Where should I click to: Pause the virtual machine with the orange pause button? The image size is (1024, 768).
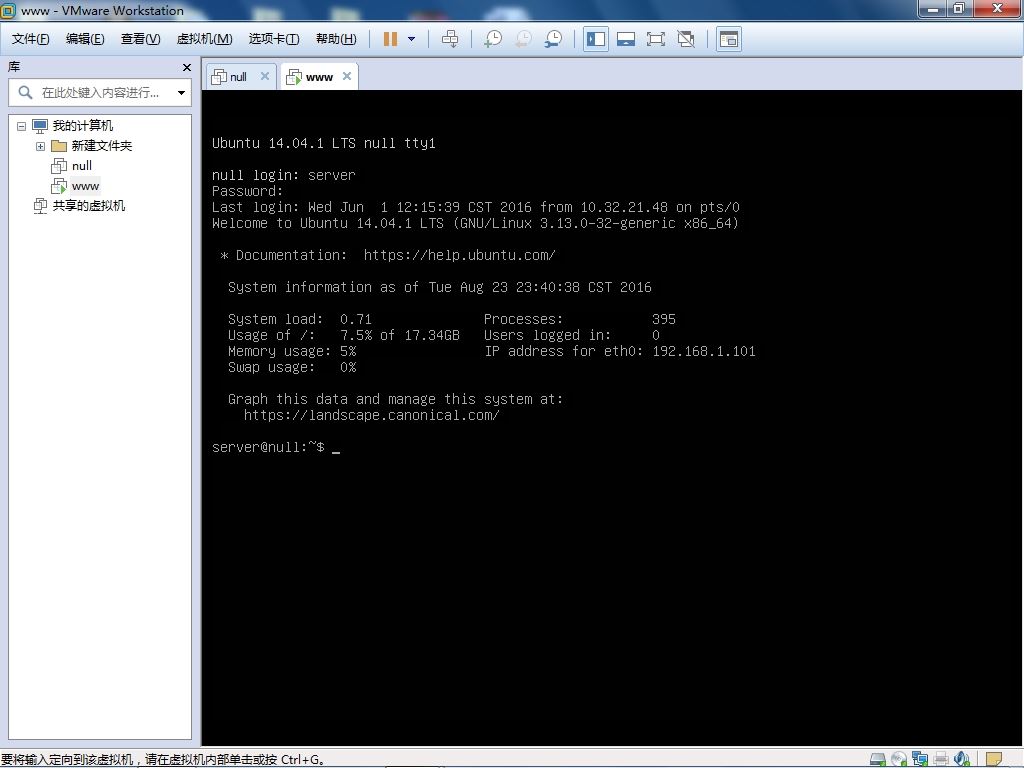391,39
